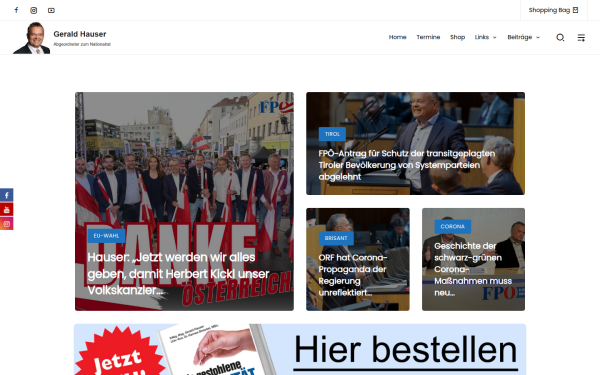
Task: Open the hamburger side menu icon
Action: click(581, 37)
